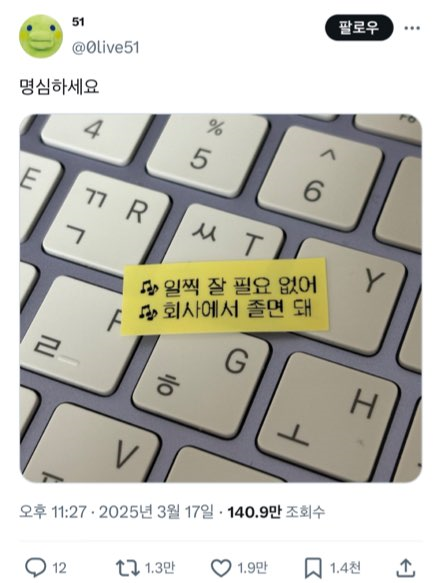Click the tweet text 명심하세요
Image resolution: width=441 pixels, height=583 pixels.
59,87
